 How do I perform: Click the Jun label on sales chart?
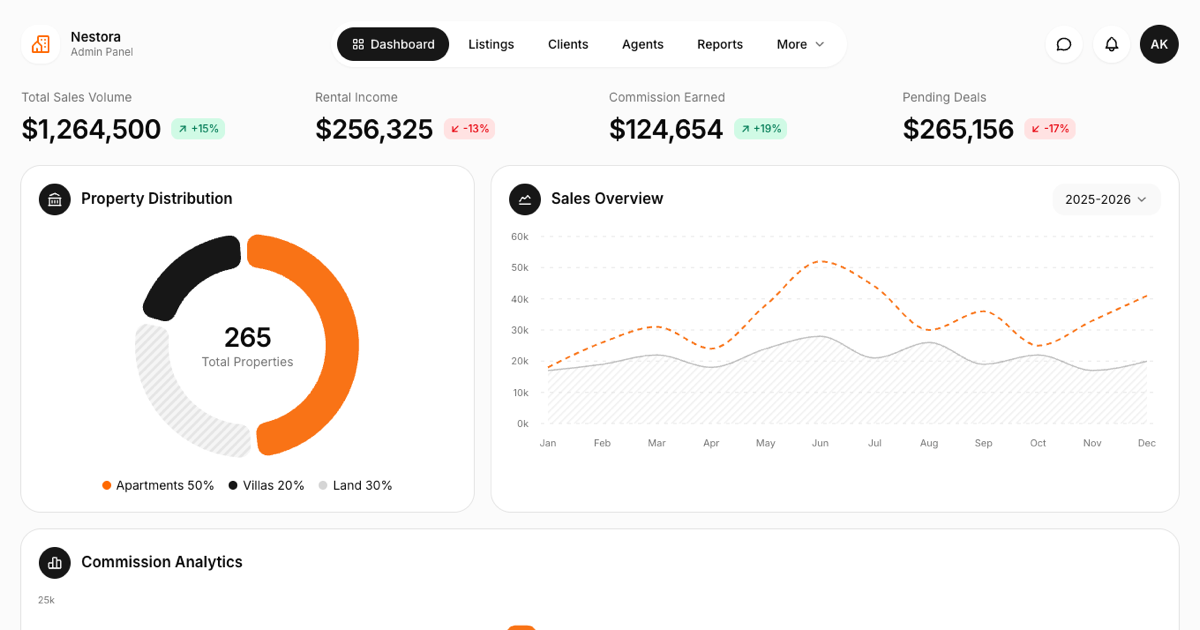click(820, 443)
